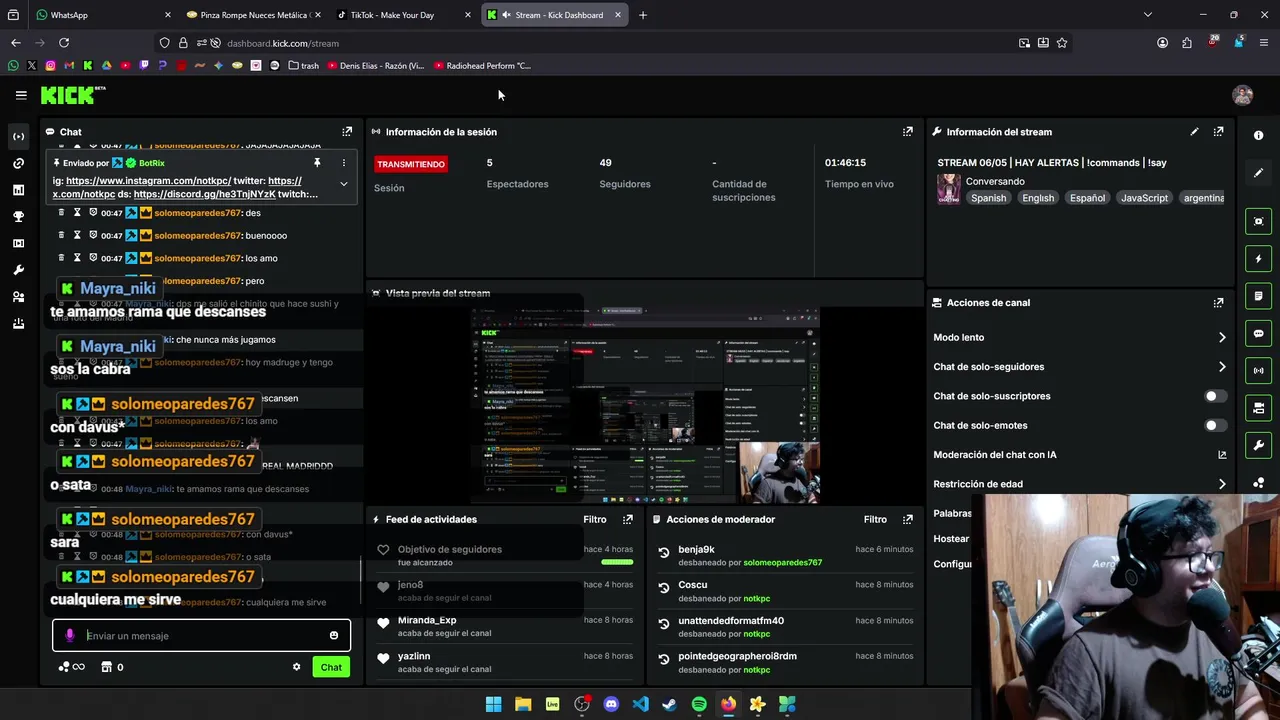Open chat settings gear icon

296,667
